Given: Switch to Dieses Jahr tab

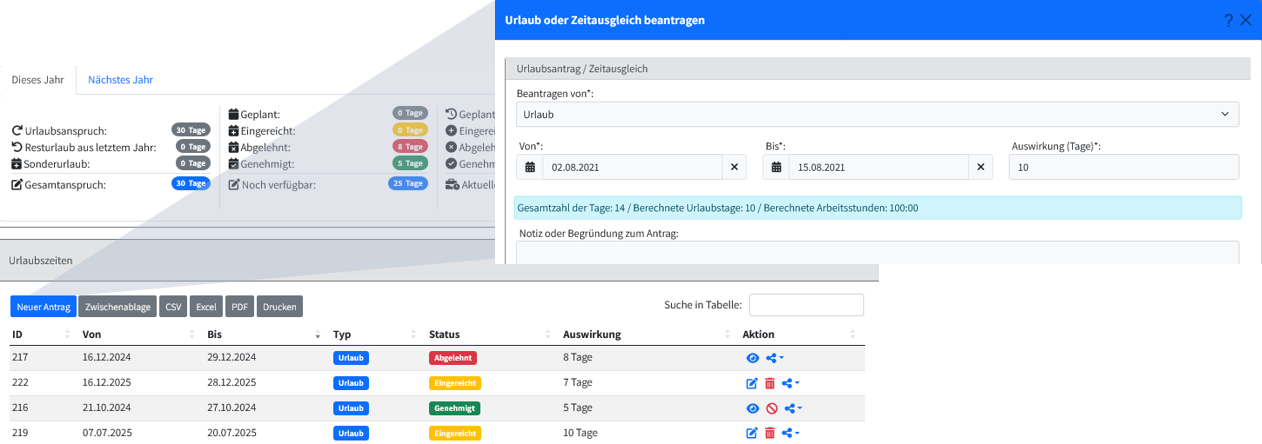Looking at the screenshot, I should (x=38, y=79).
